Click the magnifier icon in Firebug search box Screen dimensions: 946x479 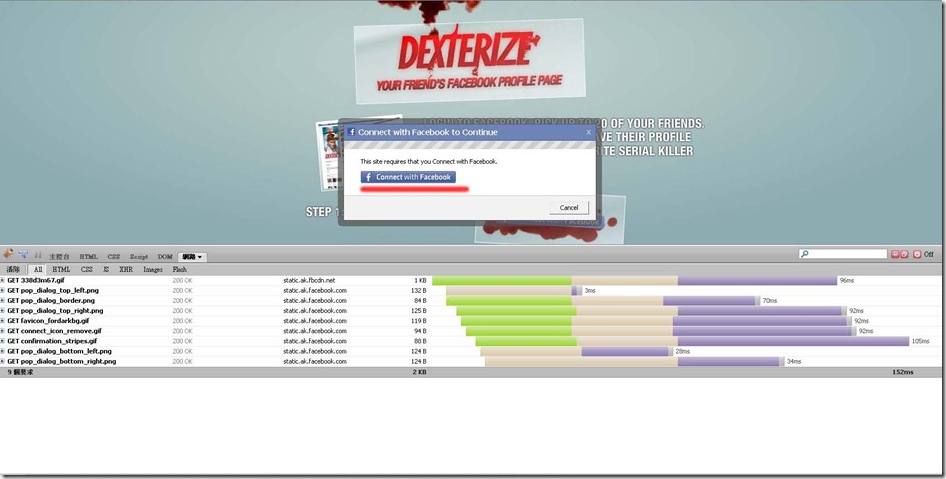[804, 255]
